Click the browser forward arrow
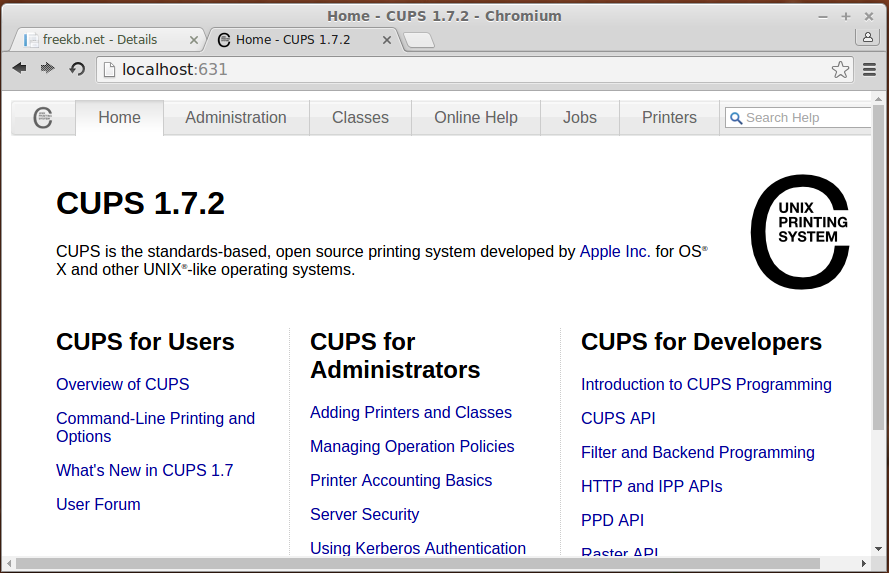Screen dimensions: 889x573 (x=48, y=69)
